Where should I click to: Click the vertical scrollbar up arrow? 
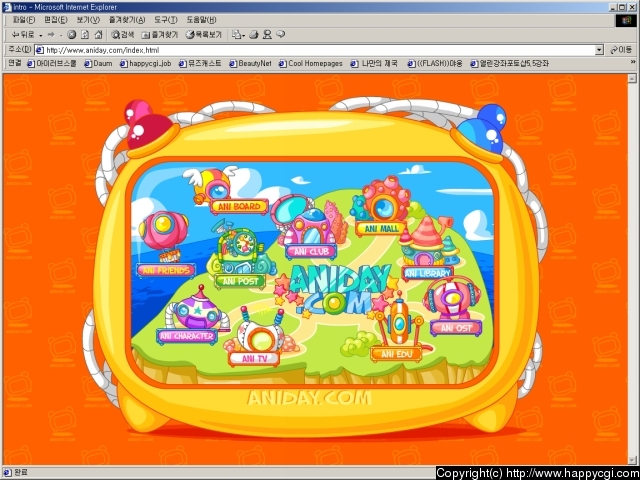point(632,78)
